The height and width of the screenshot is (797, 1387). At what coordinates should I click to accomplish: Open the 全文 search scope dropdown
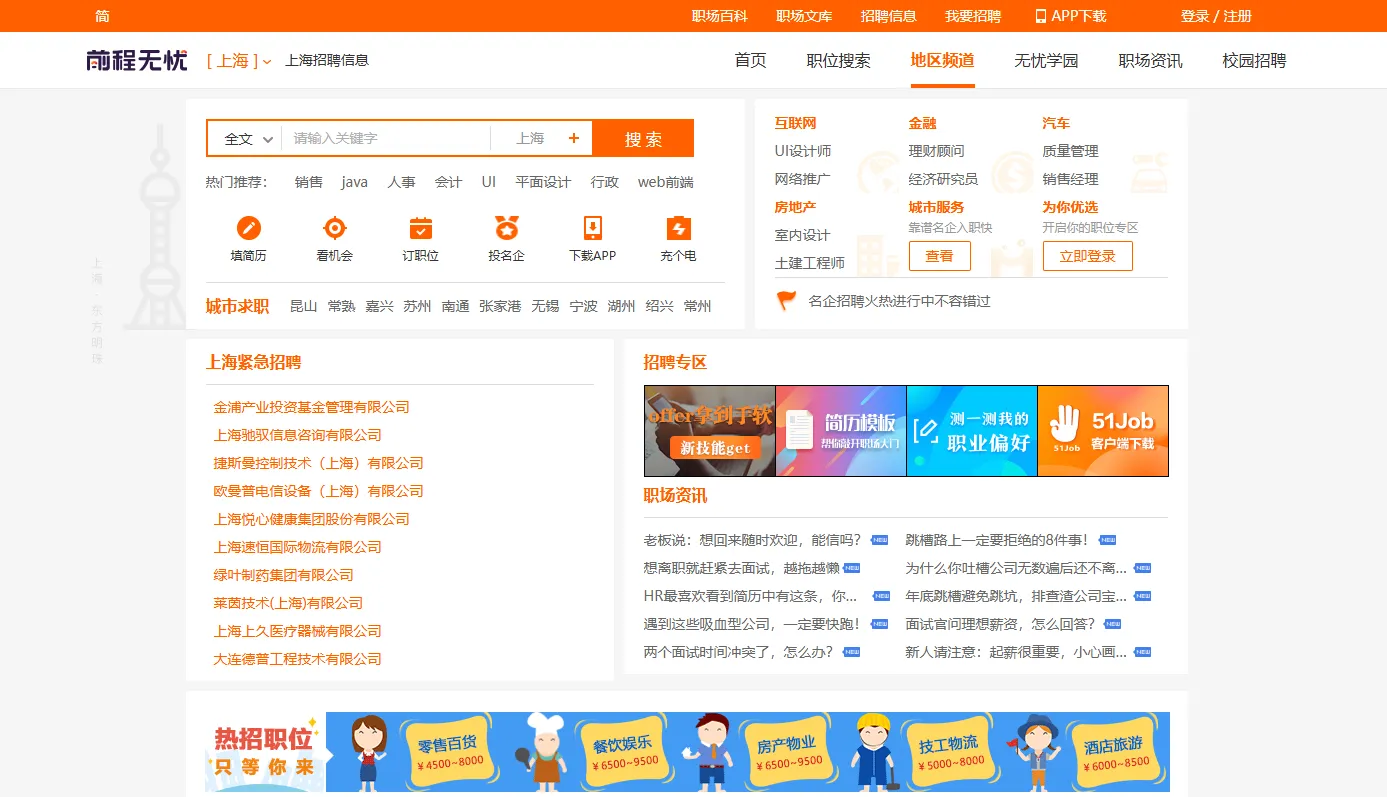[248, 139]
